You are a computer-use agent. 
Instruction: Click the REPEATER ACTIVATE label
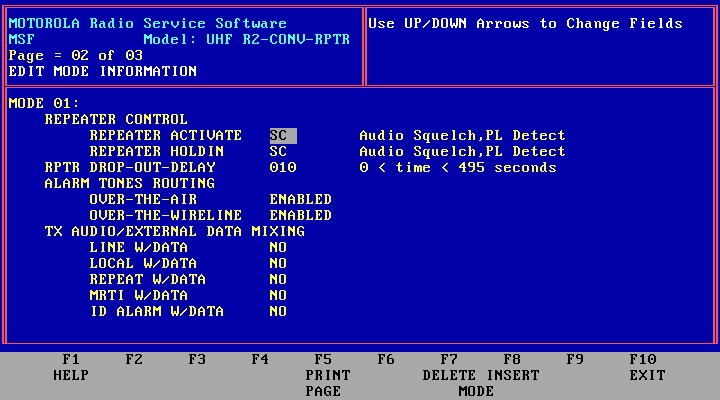[x=166, y=135]
